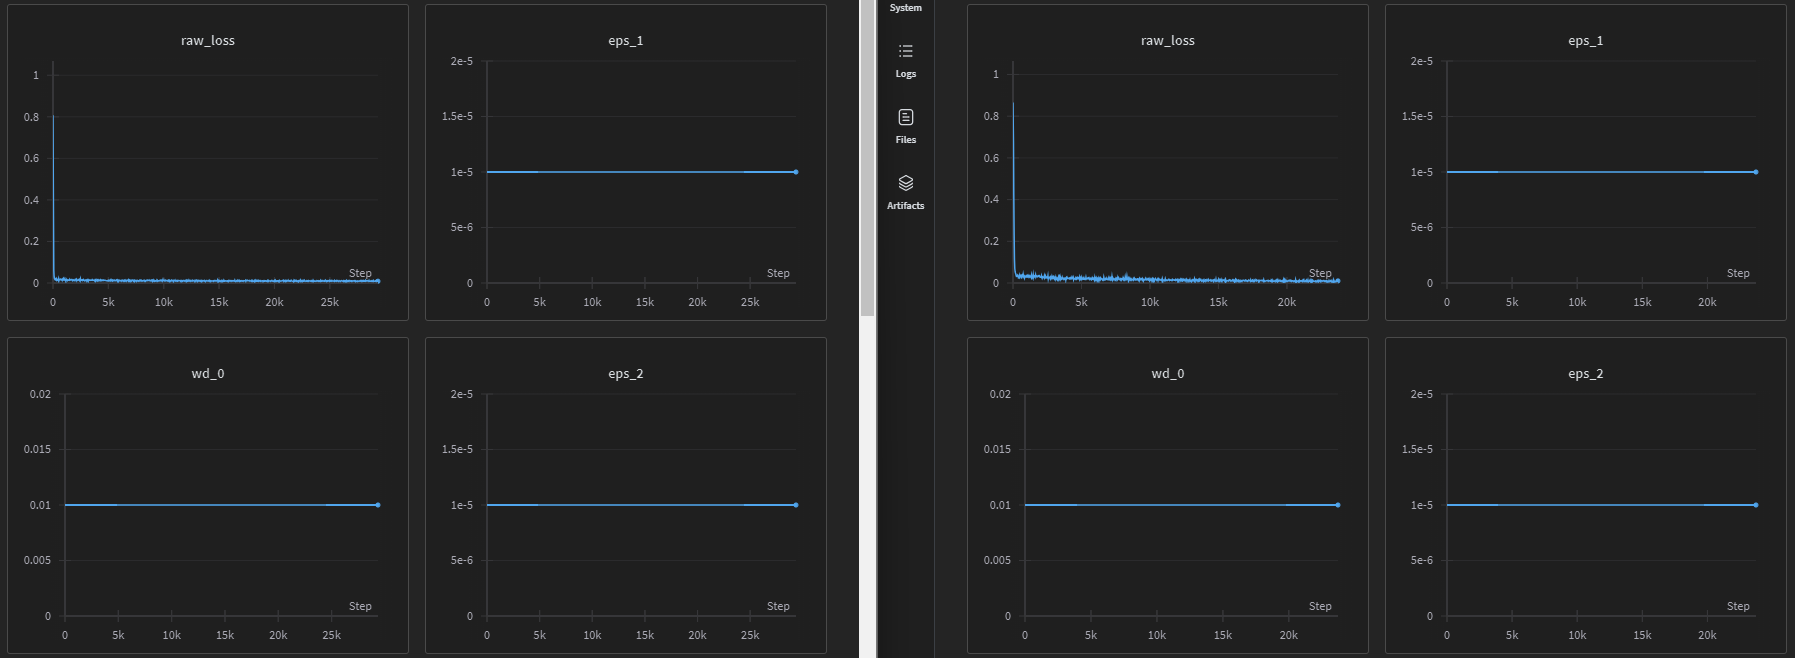Viewport: 1795px width, 658px height.
Task: Click the end point dot on right eps_2
Action: (1756, 505)
